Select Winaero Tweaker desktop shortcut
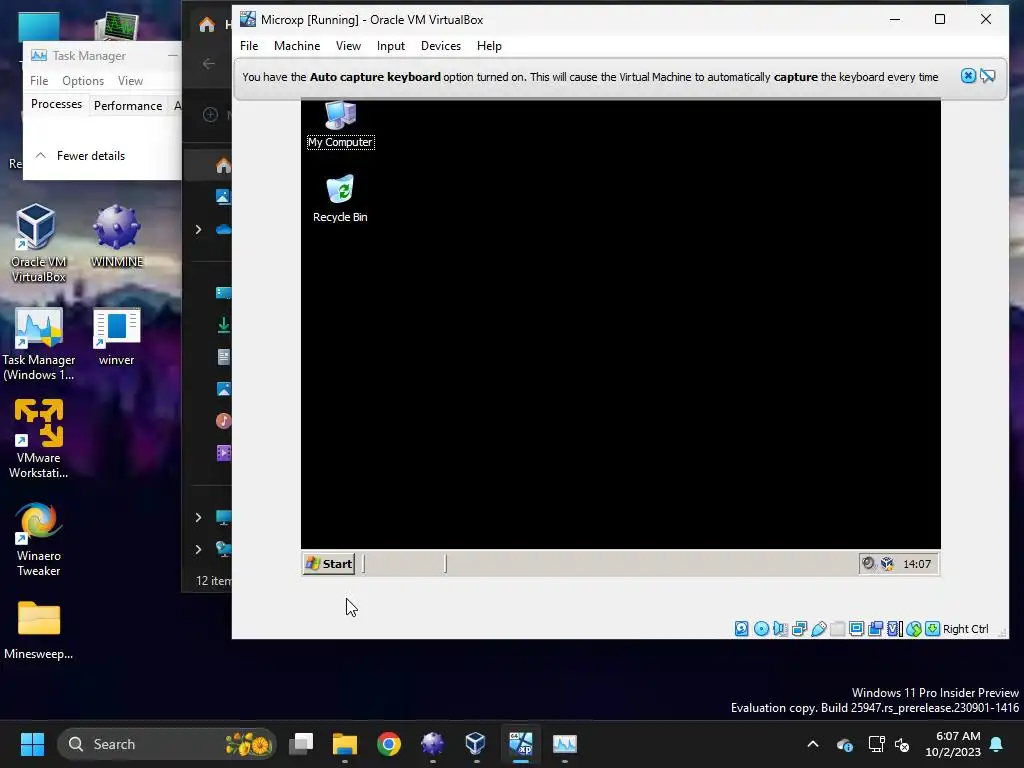Image resolution: width=1024 pixels, height=768 pixels. click(x=39, y=539)
